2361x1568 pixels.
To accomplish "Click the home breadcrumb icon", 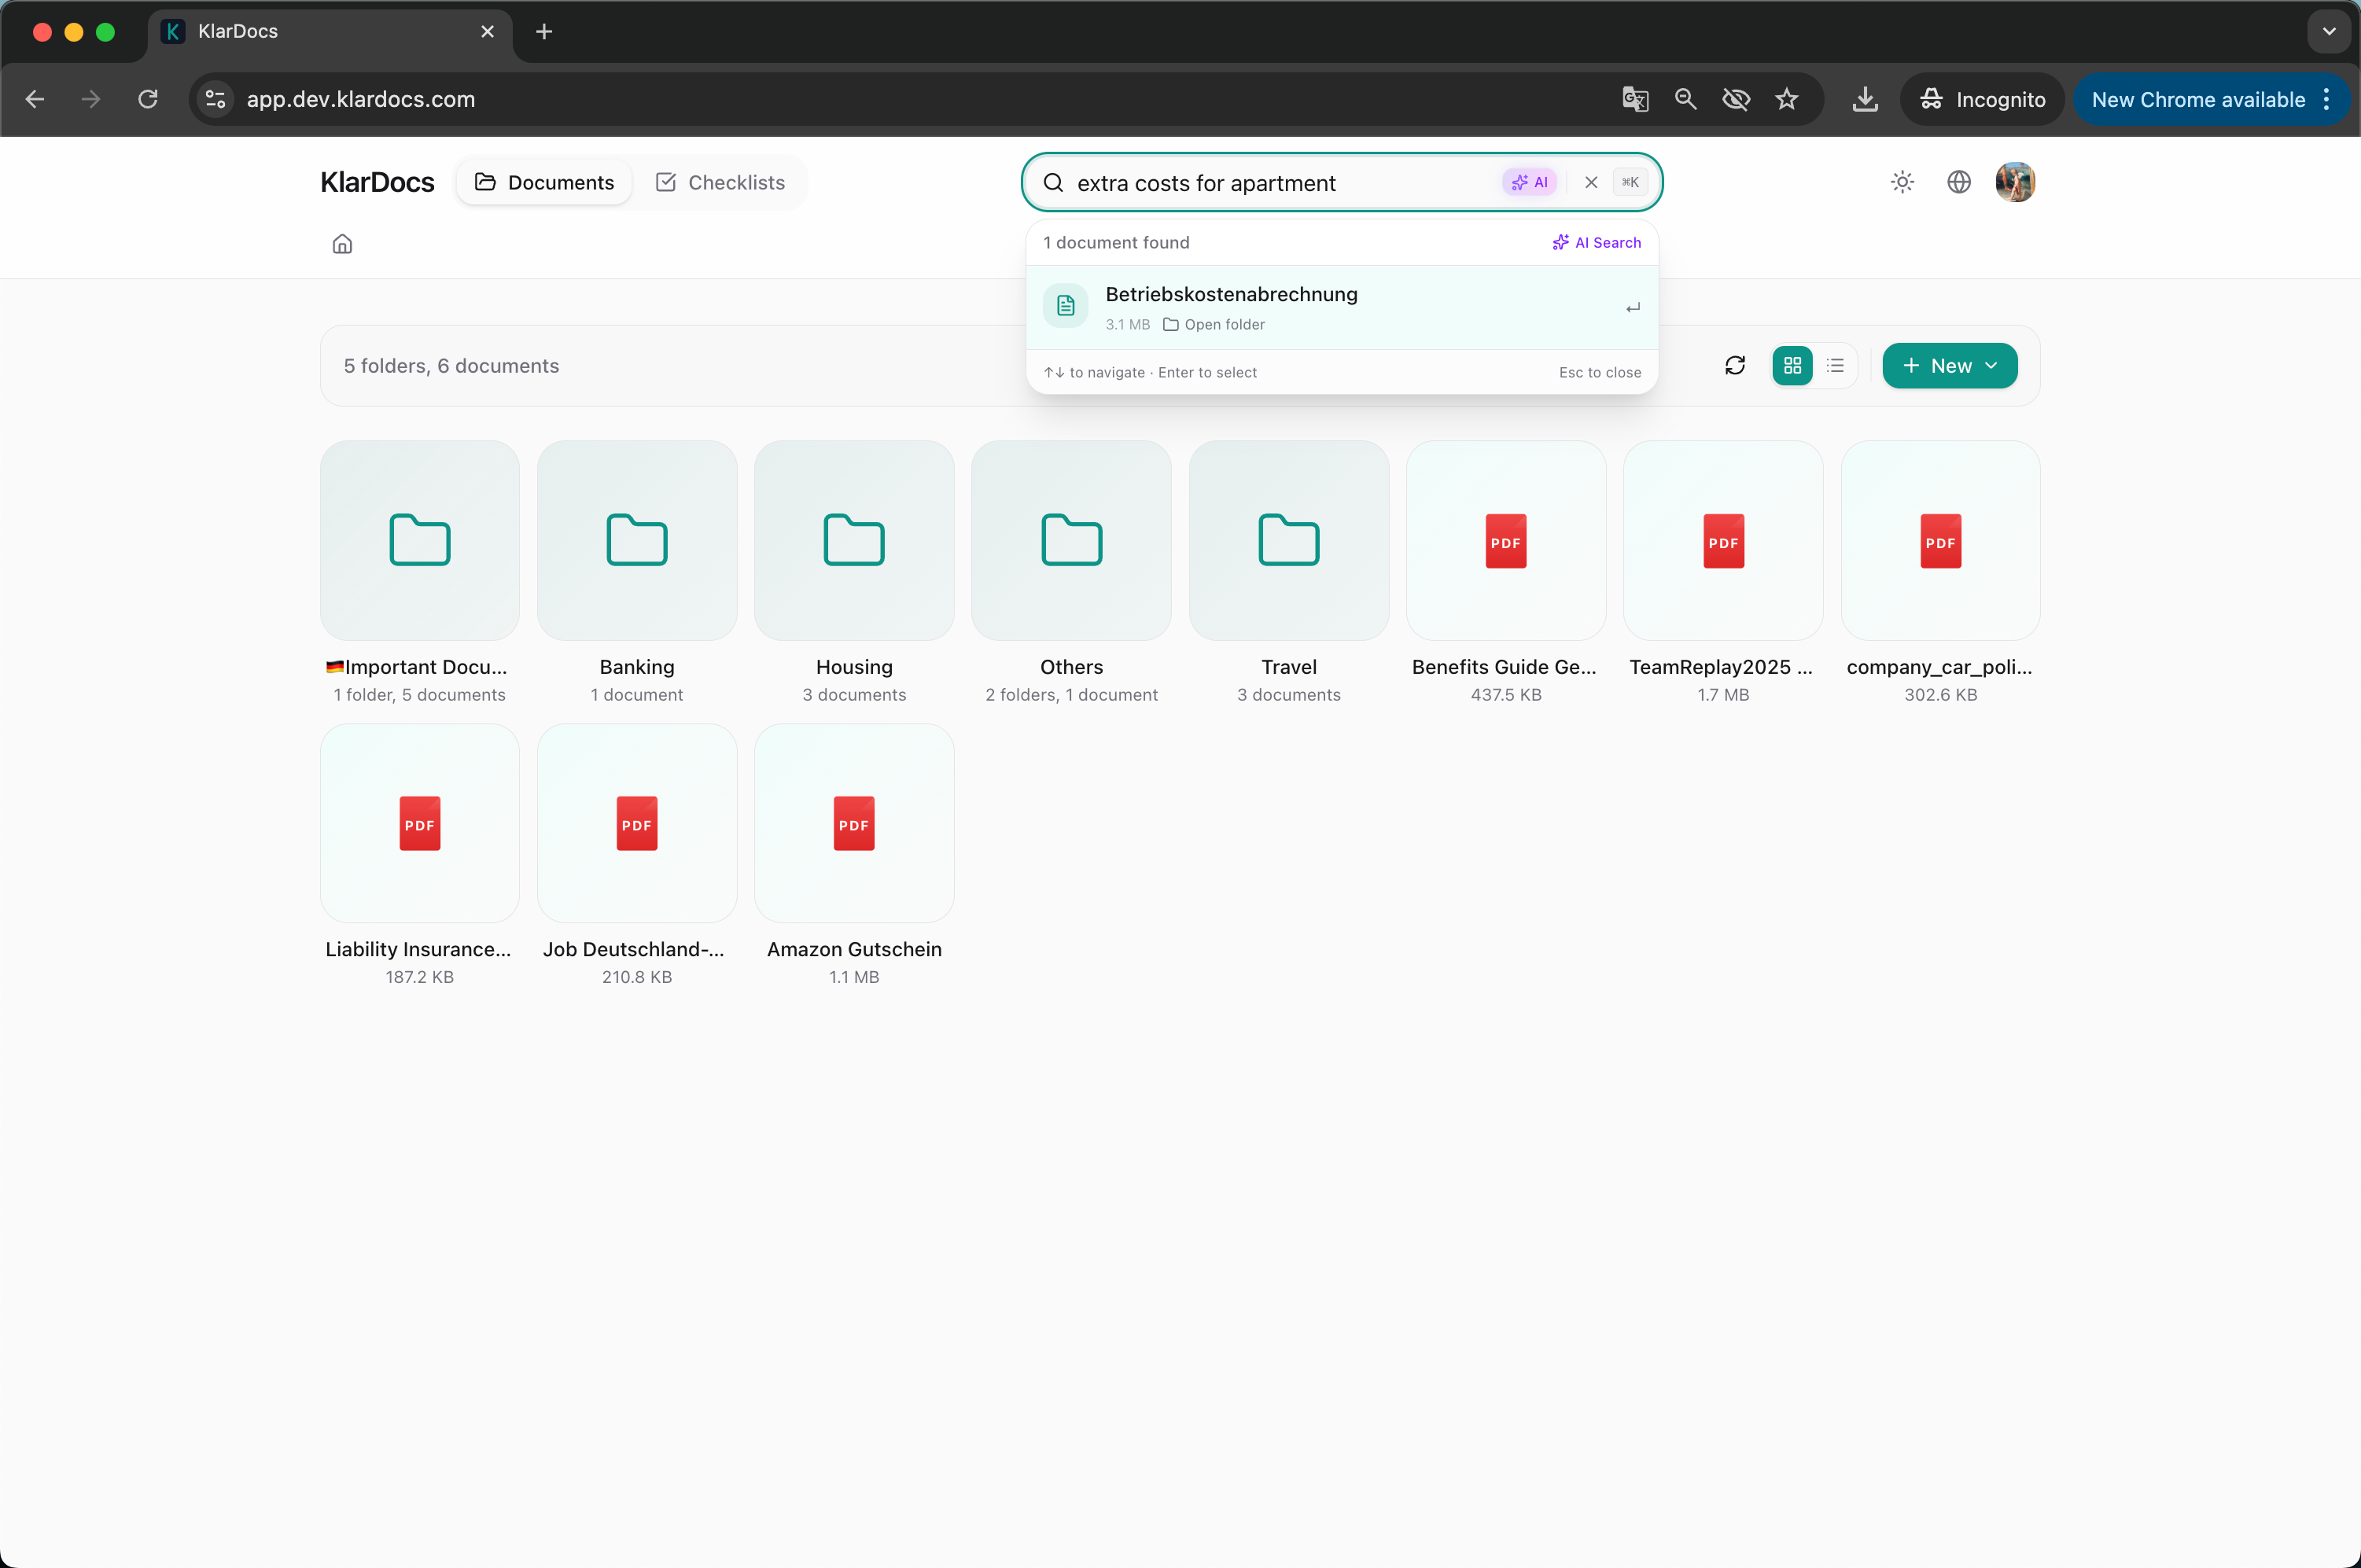I will click(x=342, y=244).
